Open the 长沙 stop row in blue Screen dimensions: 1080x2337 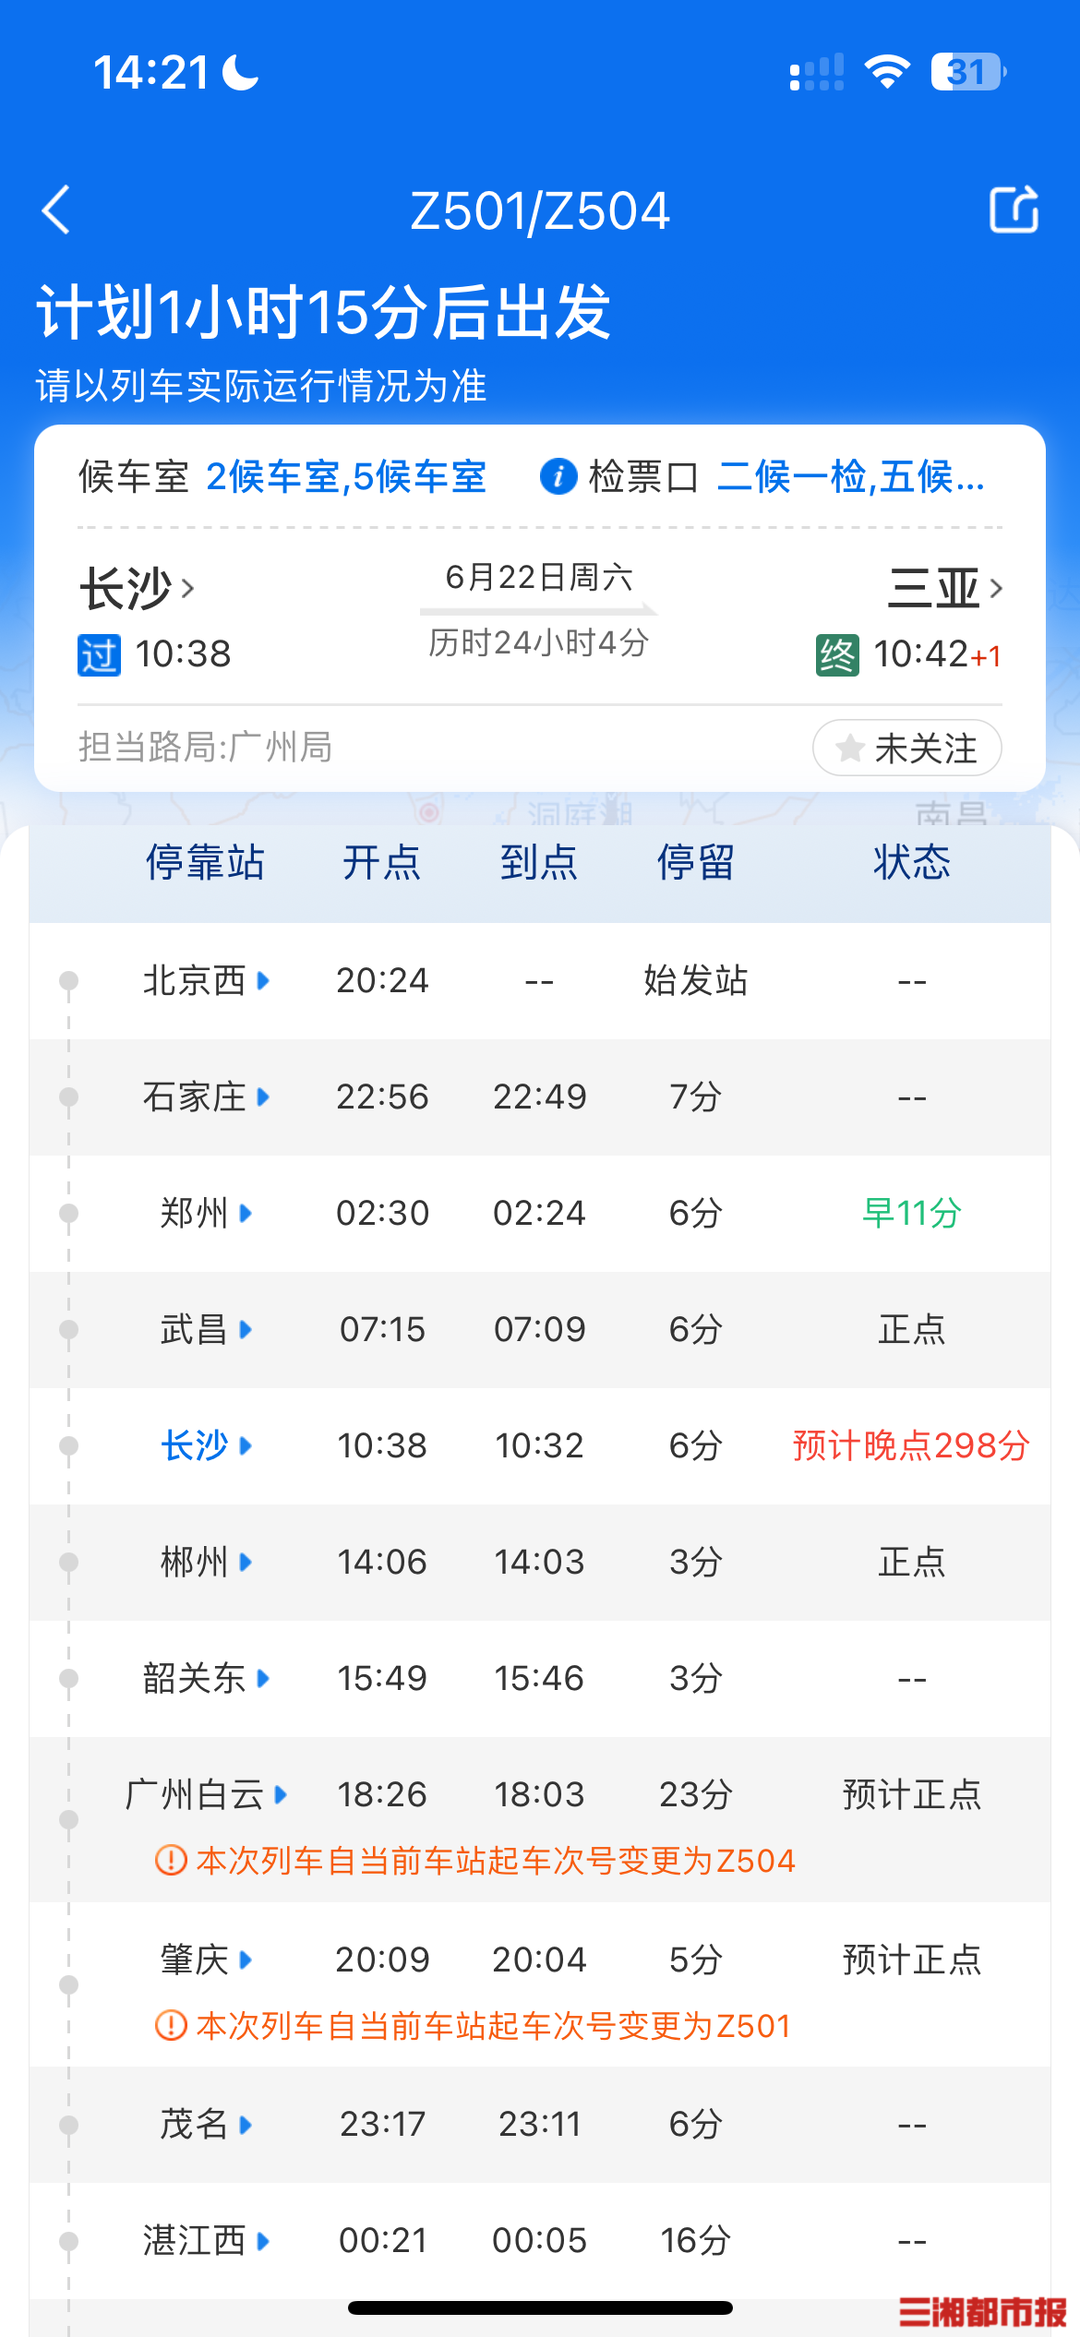coord(195,1445)
